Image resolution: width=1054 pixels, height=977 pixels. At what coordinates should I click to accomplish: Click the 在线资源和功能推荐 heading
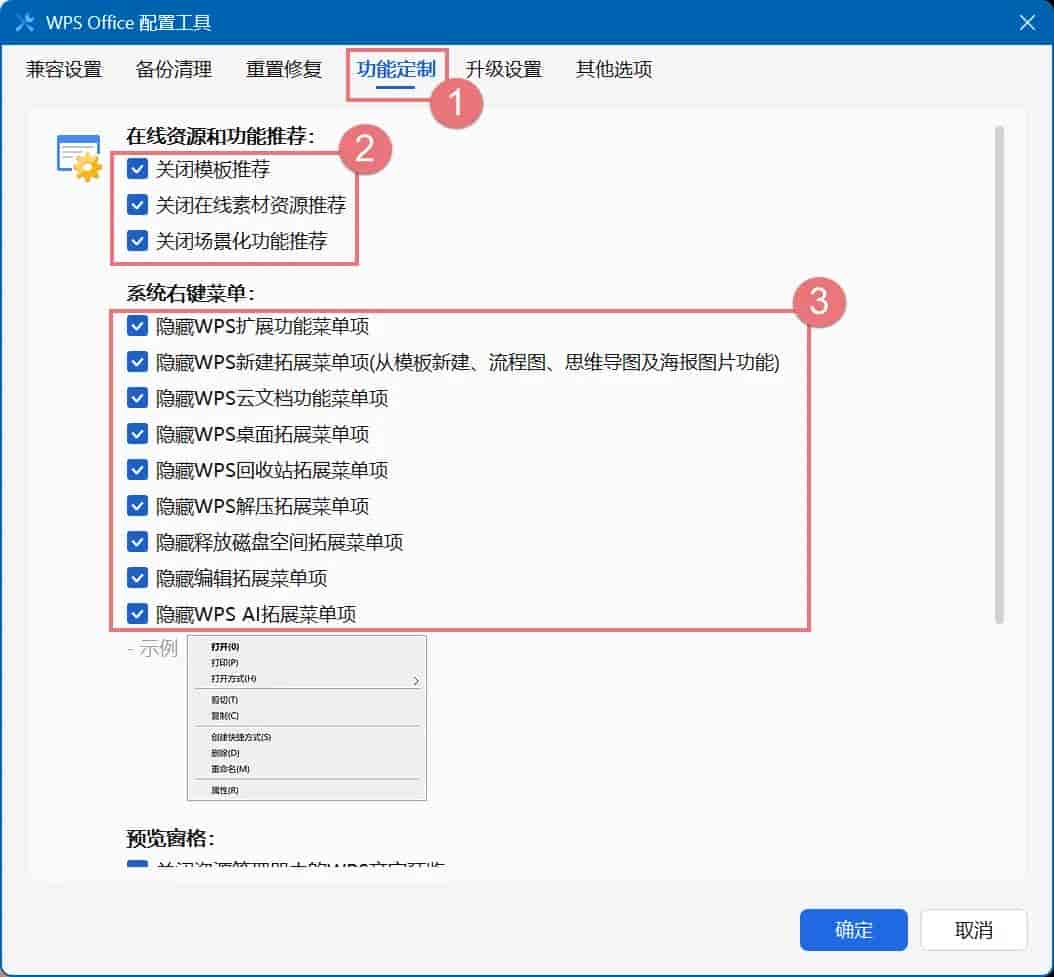220,136
